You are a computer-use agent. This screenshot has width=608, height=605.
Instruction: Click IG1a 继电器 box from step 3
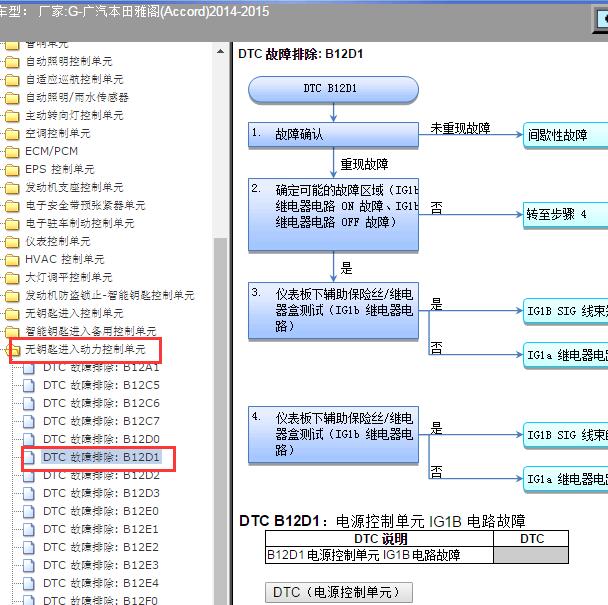pyautogui.click(x=566, y=355)
